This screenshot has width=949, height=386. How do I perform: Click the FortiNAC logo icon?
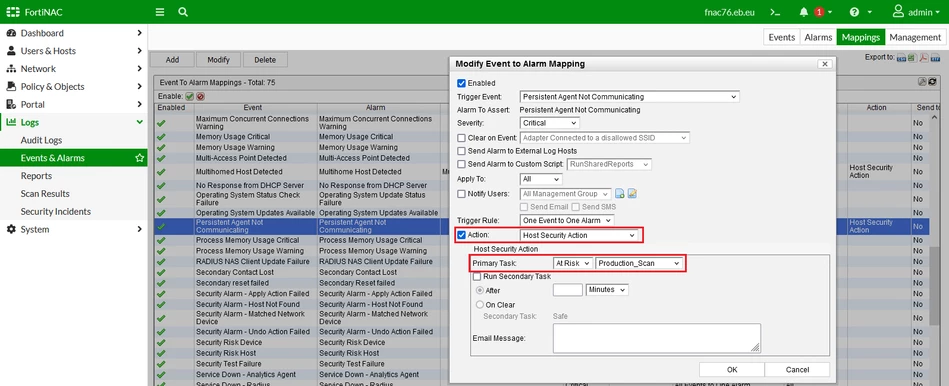point(12,12)
